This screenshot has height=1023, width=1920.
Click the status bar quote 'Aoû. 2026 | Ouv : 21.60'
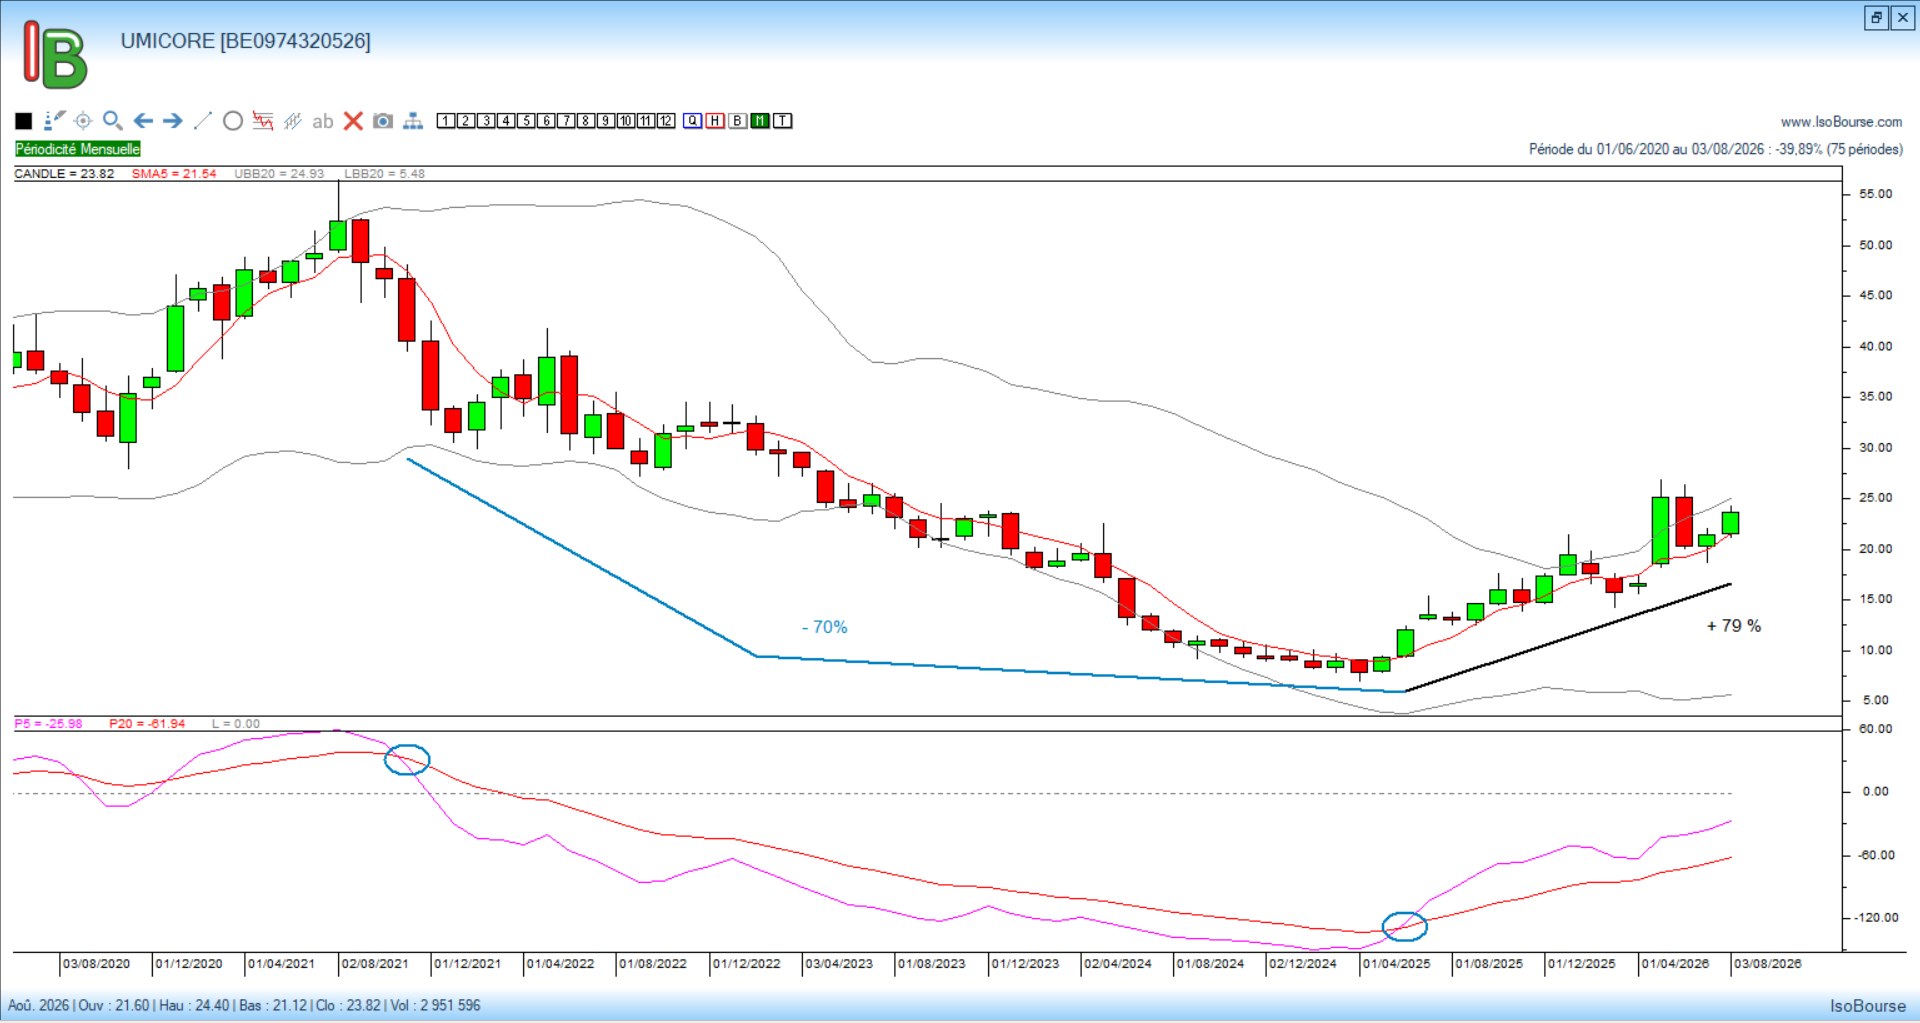79,1005
